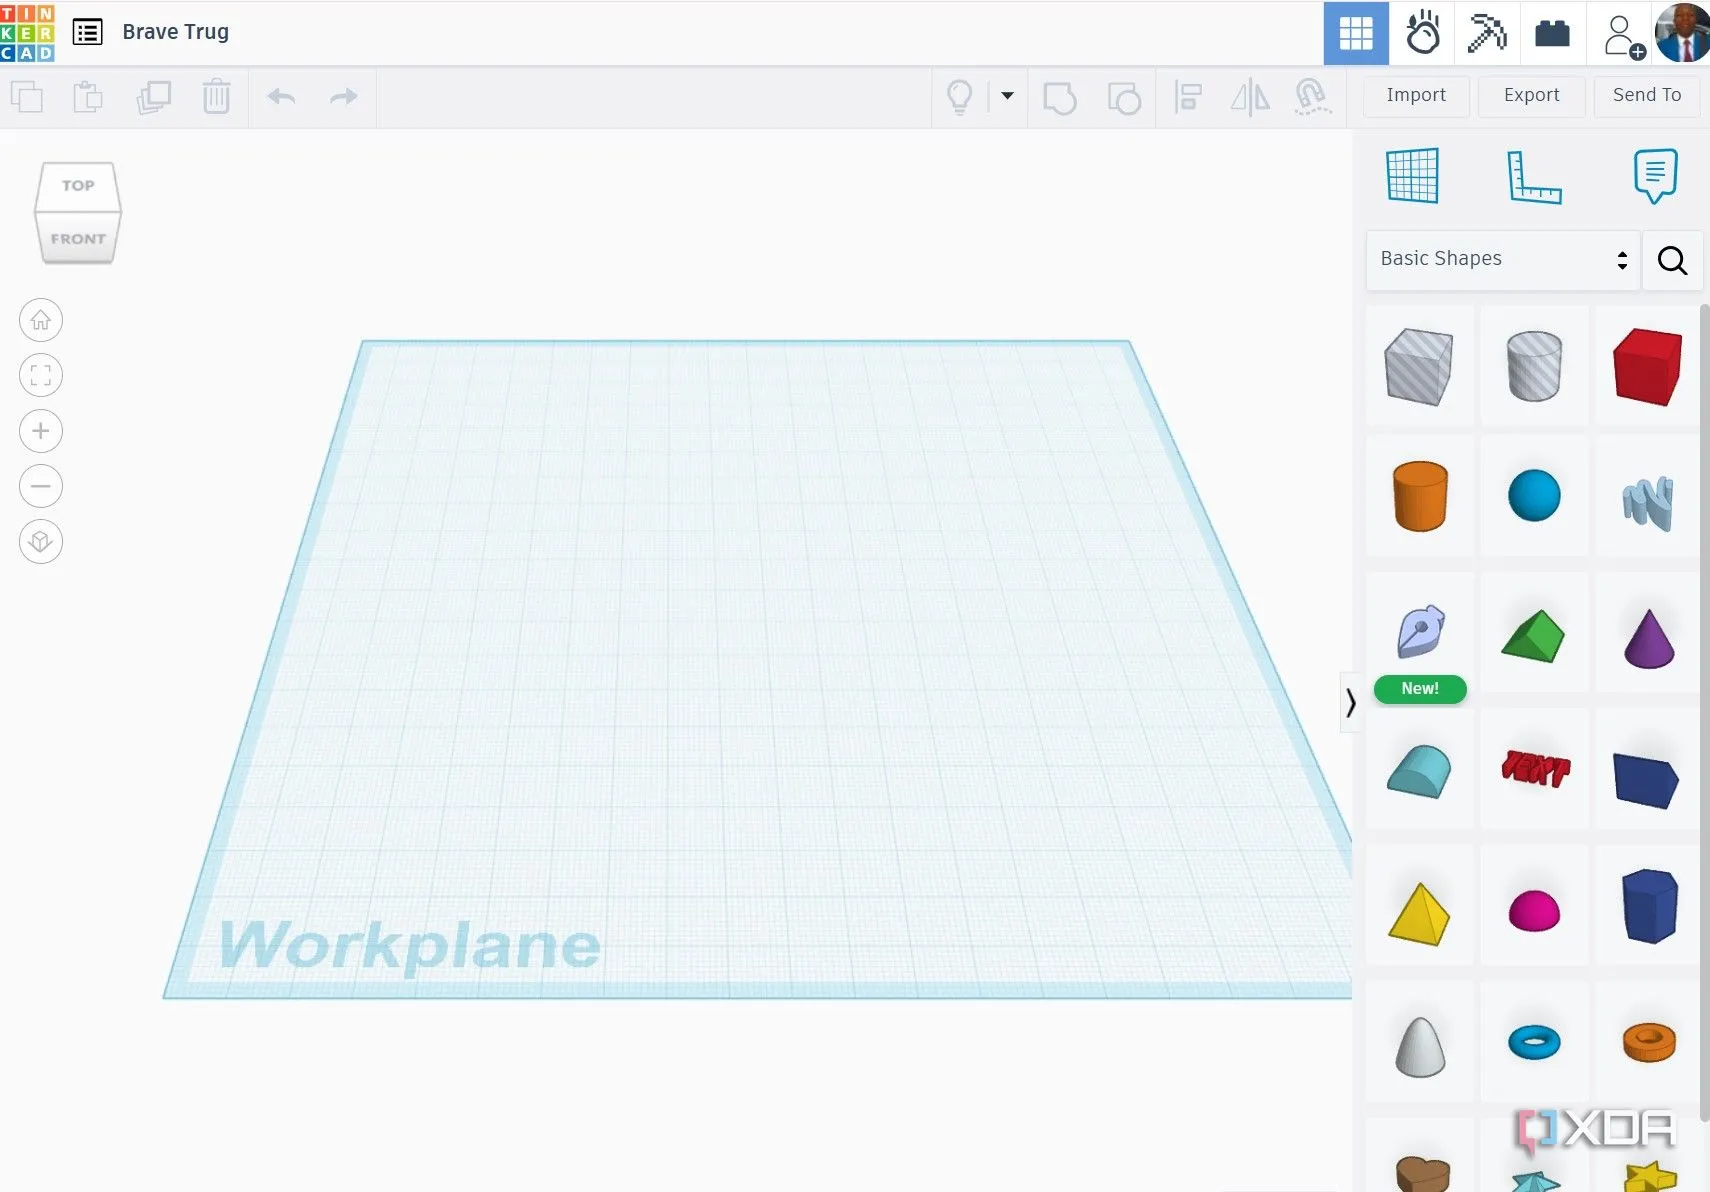
Task: Click the Export button
Action: click(1531, 95)
